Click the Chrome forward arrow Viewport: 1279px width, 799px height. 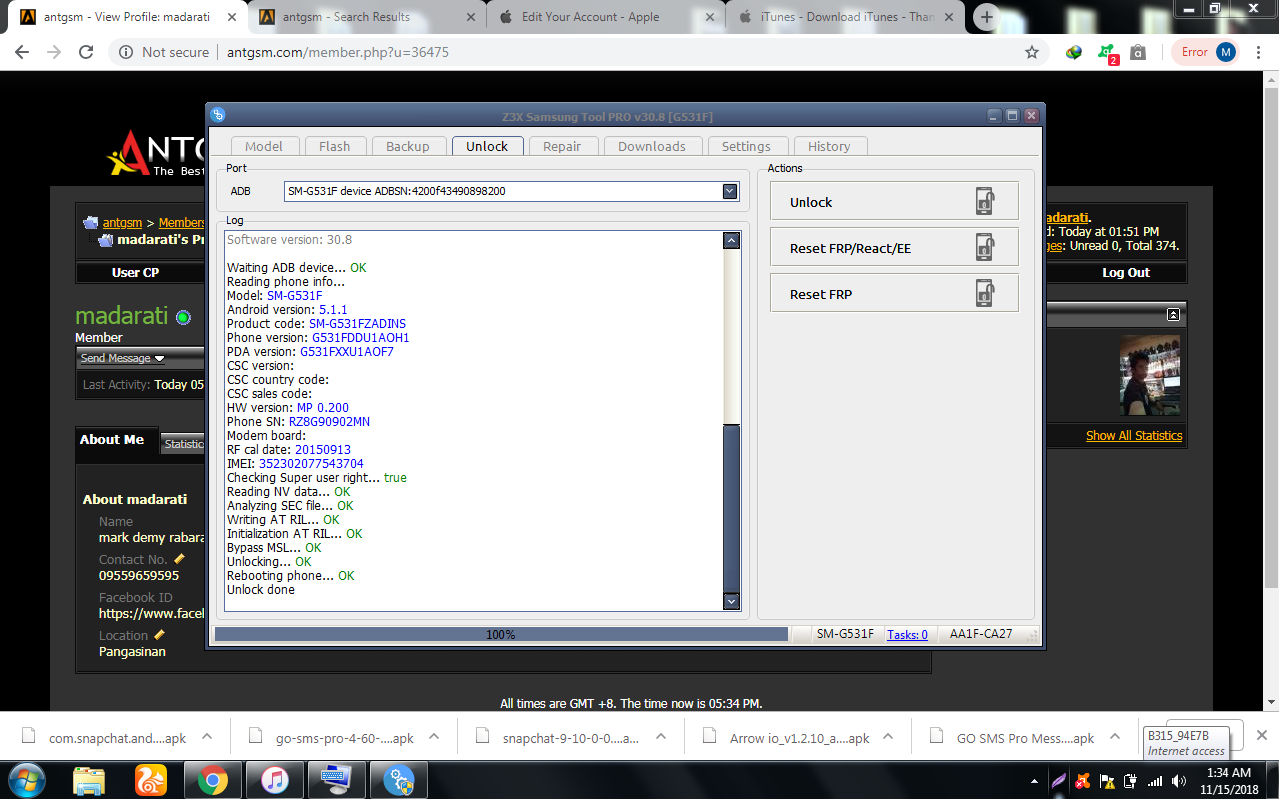54,52
